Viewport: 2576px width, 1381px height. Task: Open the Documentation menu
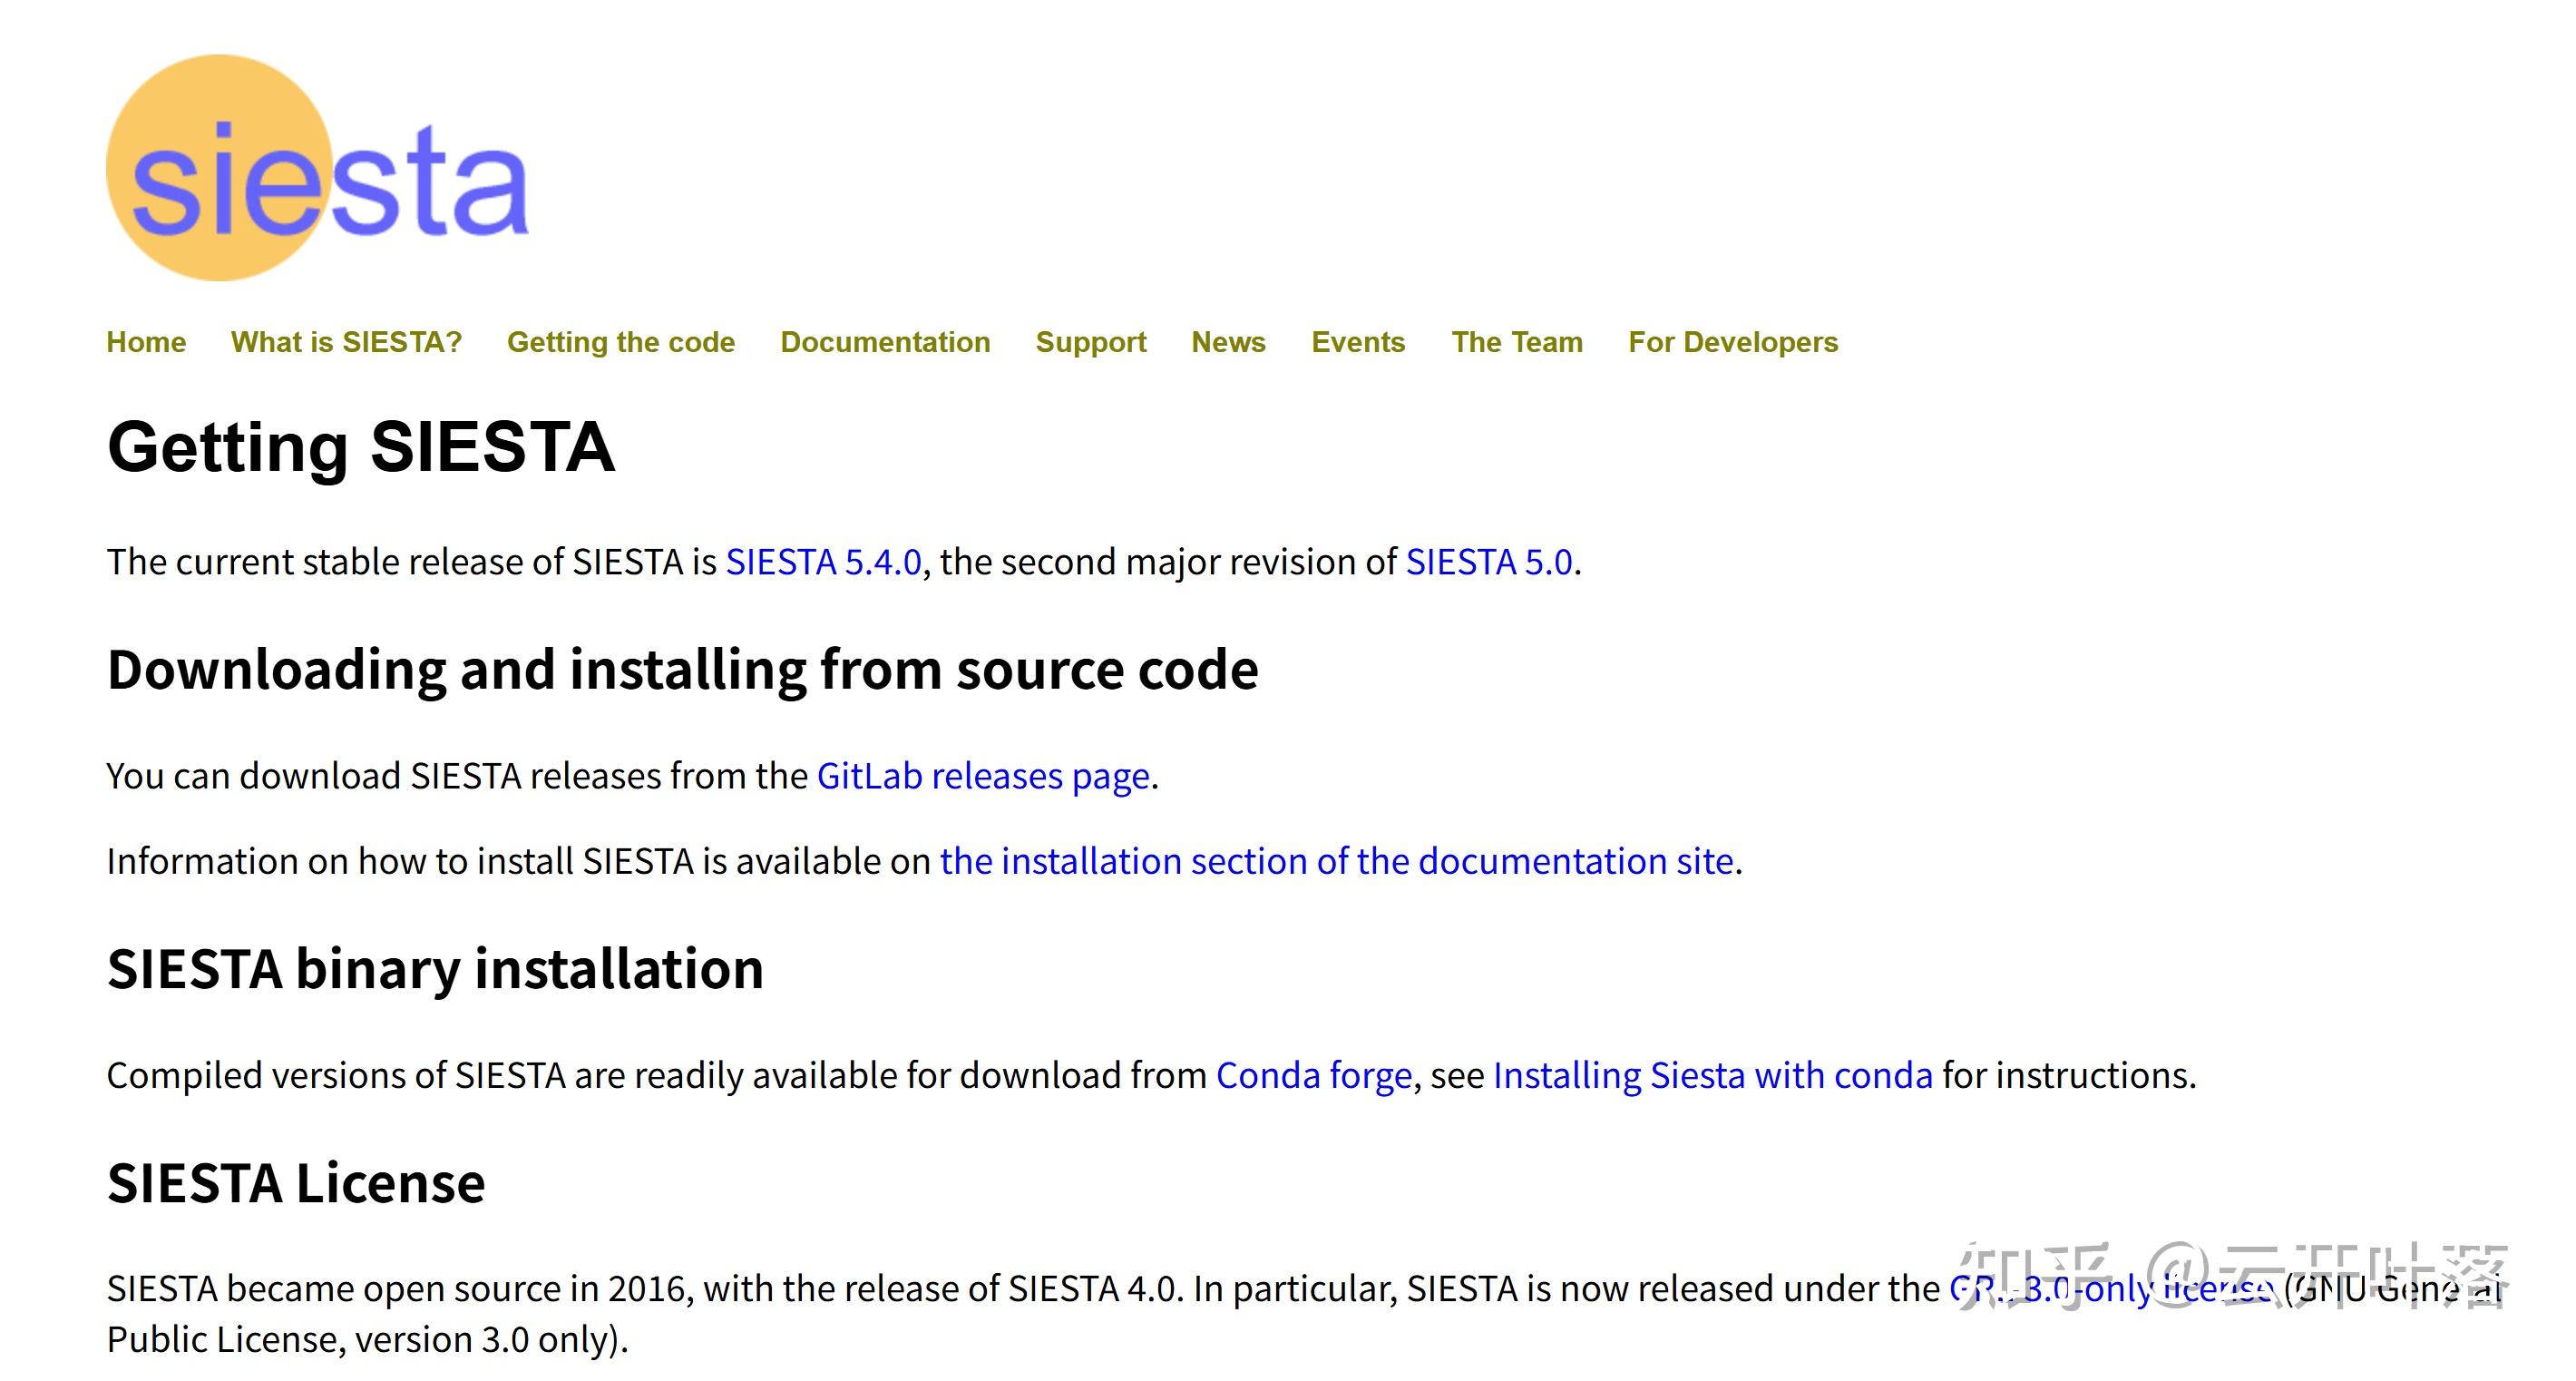pyautogui.click(x=884, y=342)
